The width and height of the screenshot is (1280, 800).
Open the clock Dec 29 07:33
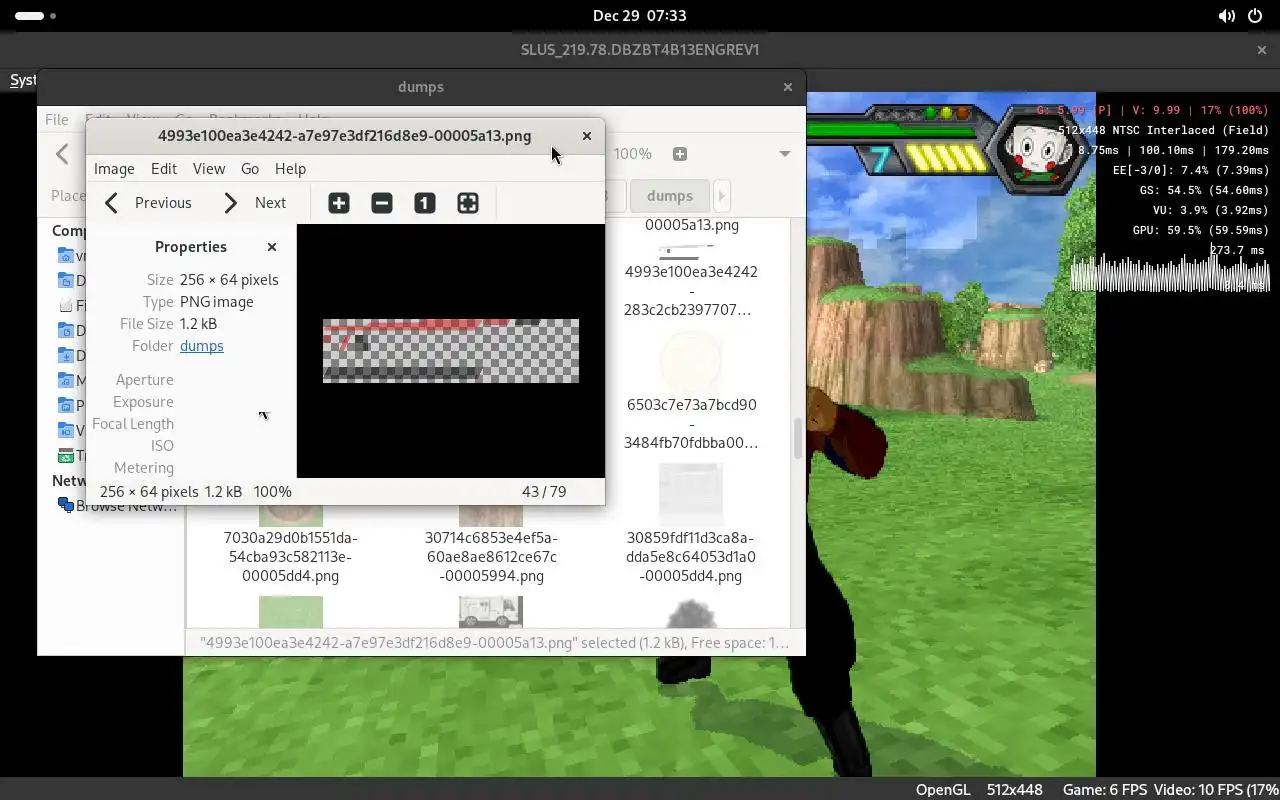(x=640, y=16)
